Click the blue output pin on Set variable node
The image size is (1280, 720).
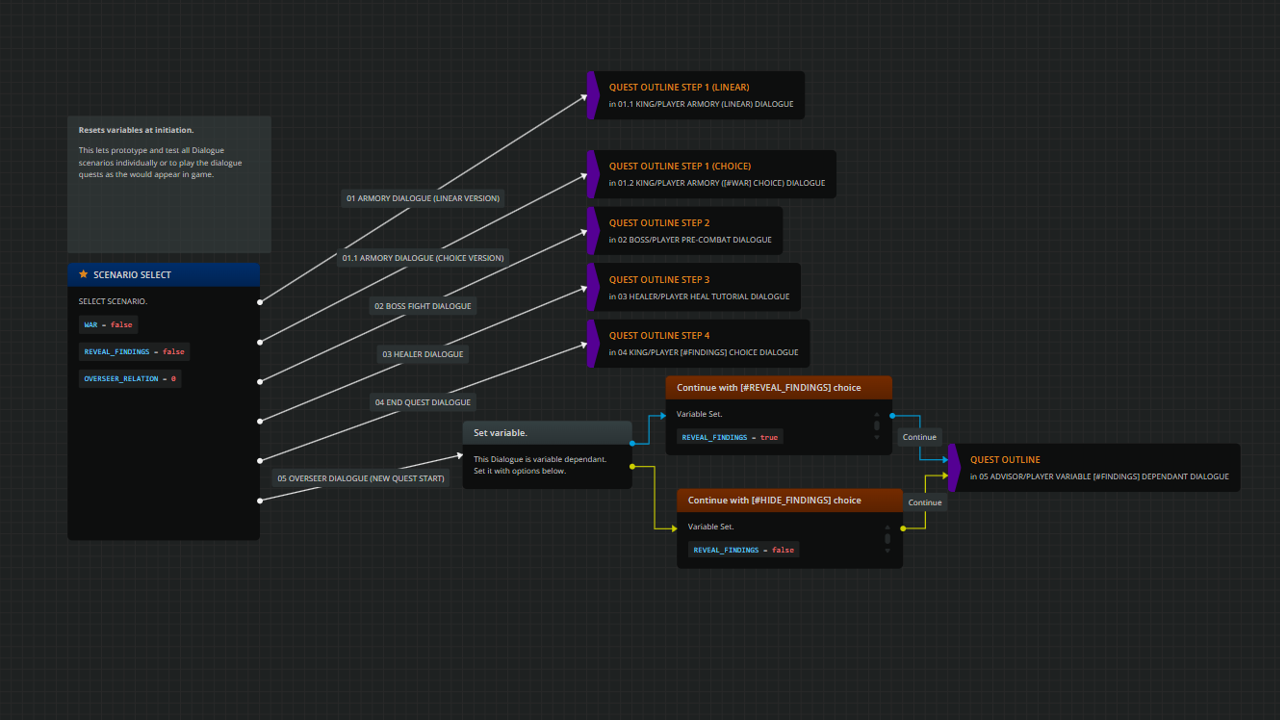click(x=632, y=443)
